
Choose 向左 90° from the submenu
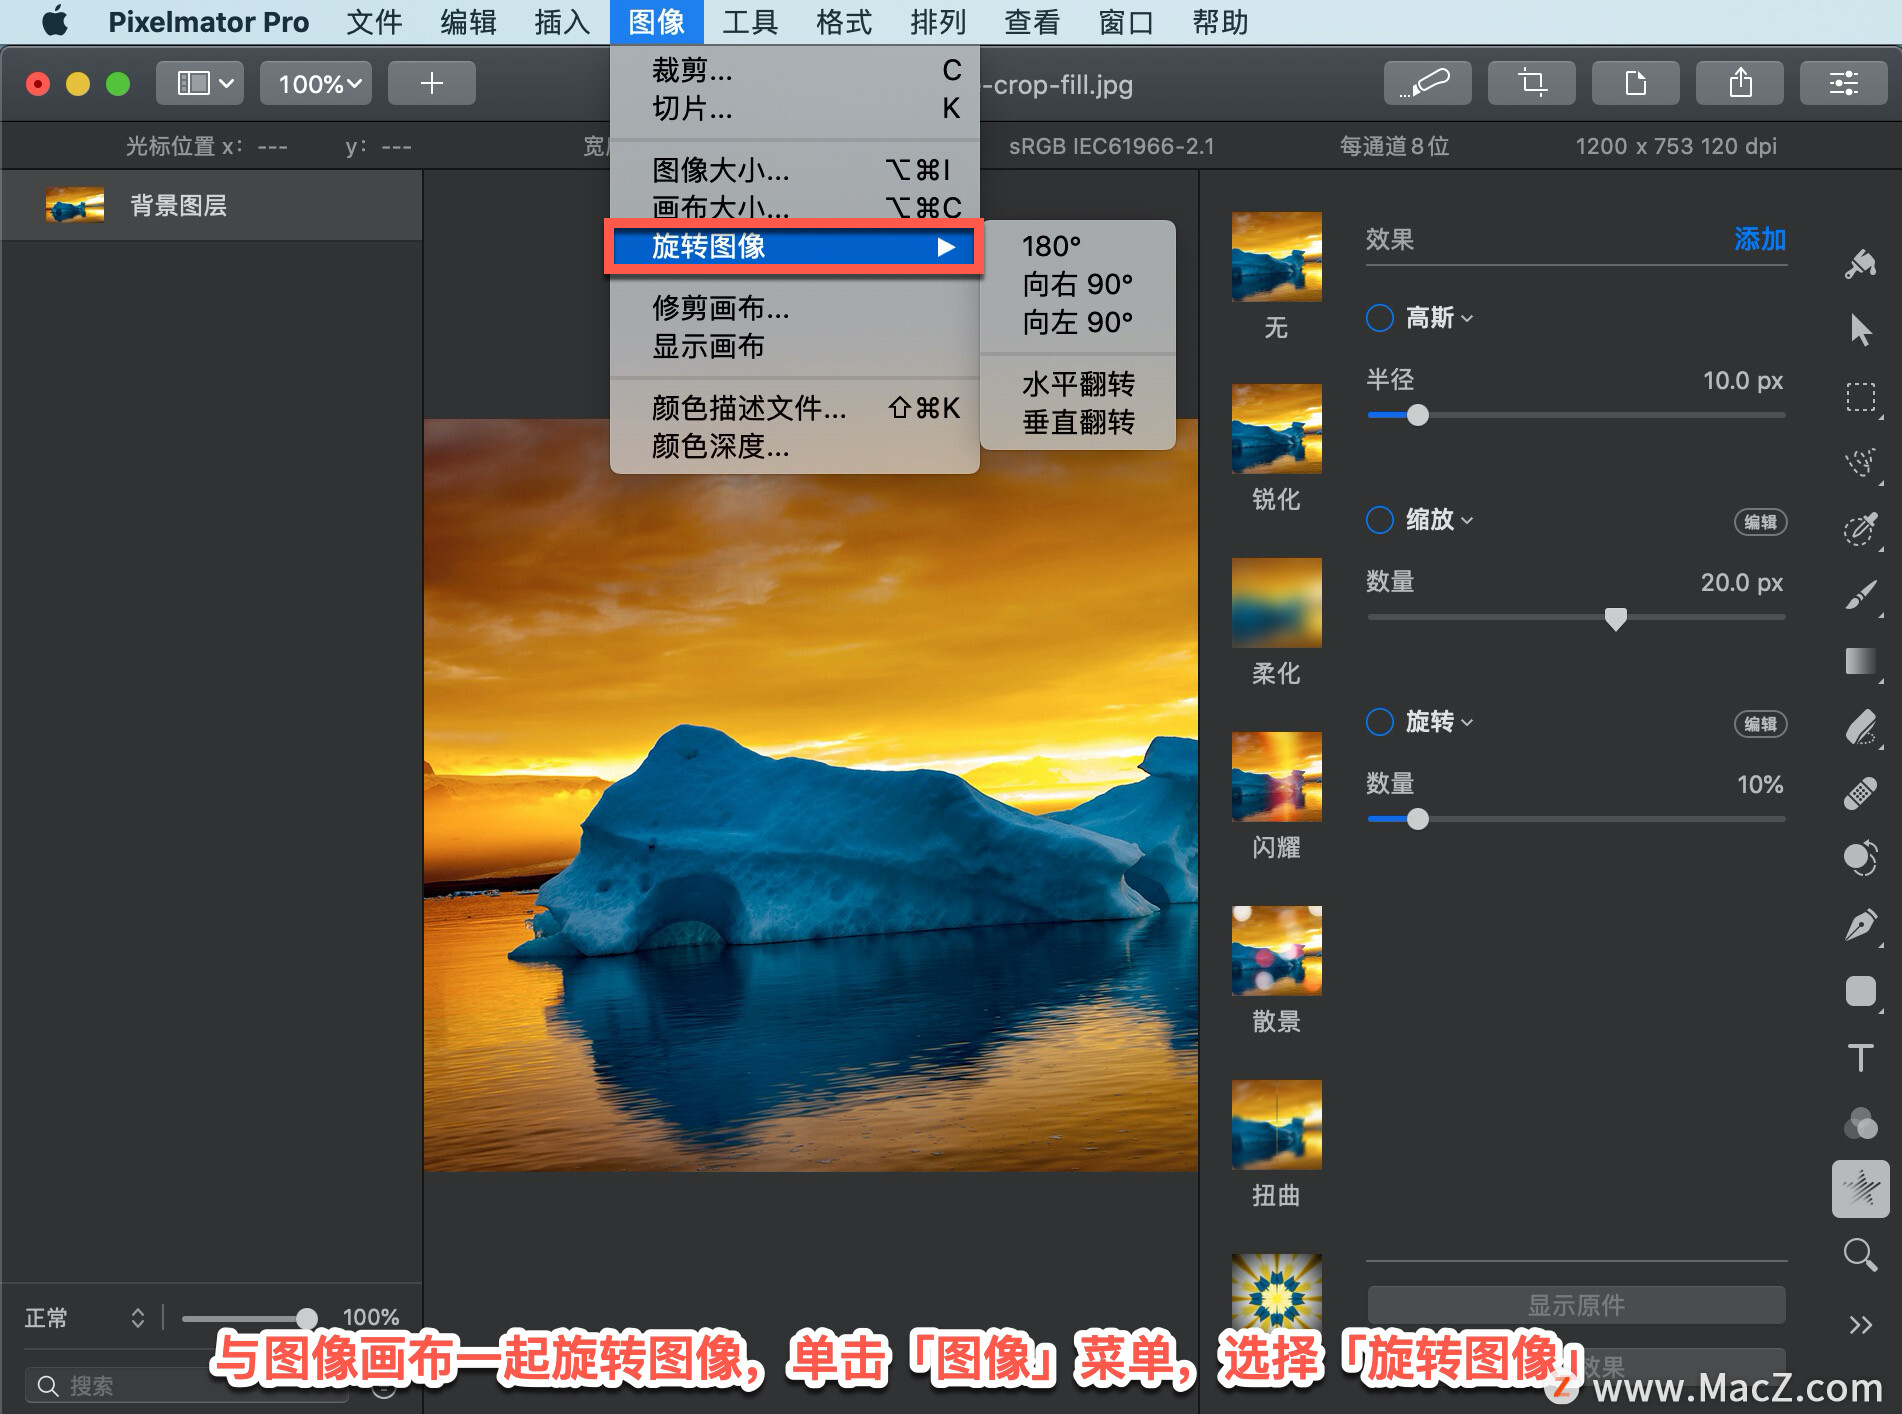pos(1077,322)
